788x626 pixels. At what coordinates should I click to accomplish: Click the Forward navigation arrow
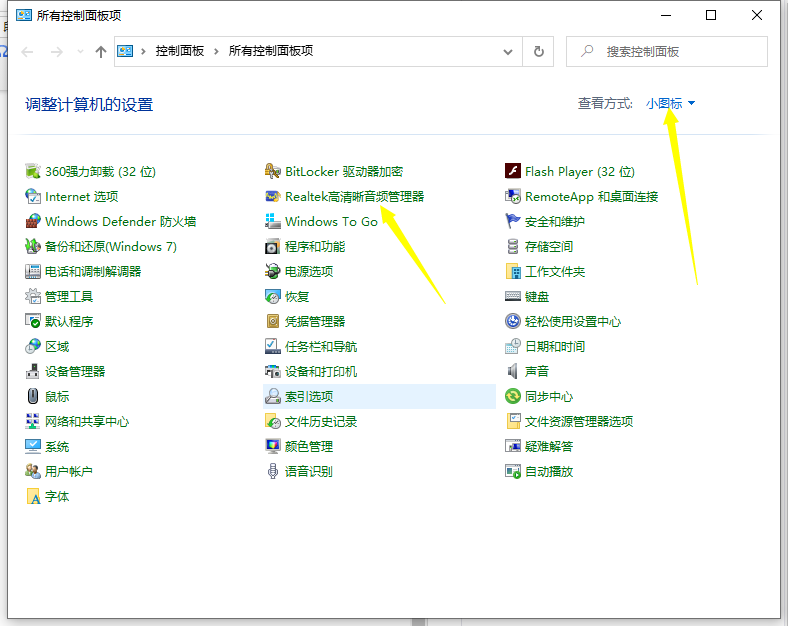click(x=57, y=52)
